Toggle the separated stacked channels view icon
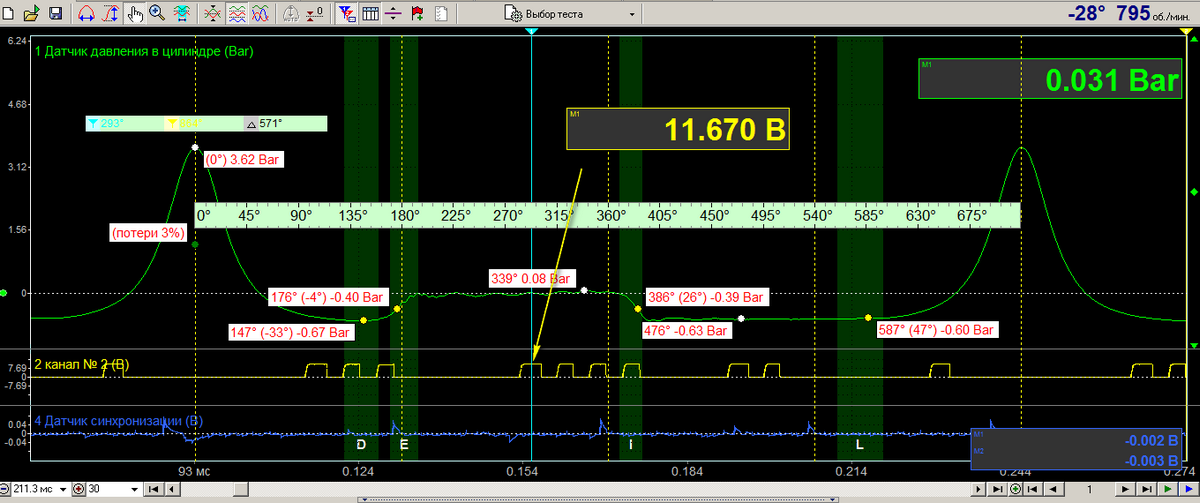The height and width of the screenshot is (503, 1200). pyautogui.click(x=237, y=14)
